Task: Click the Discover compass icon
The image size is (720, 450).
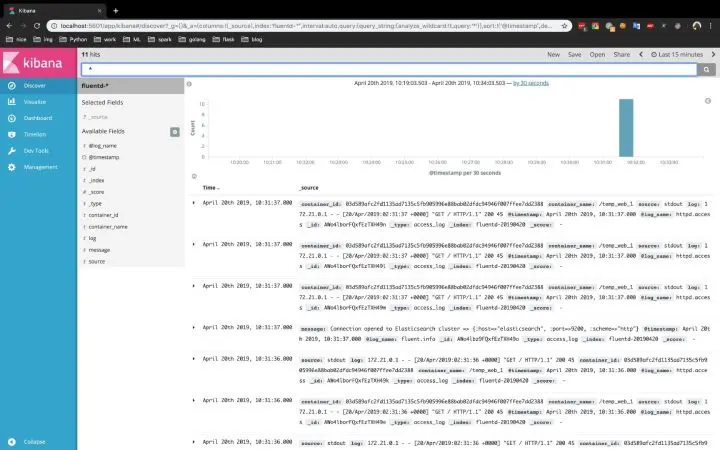Action: (x=12, y=85)
